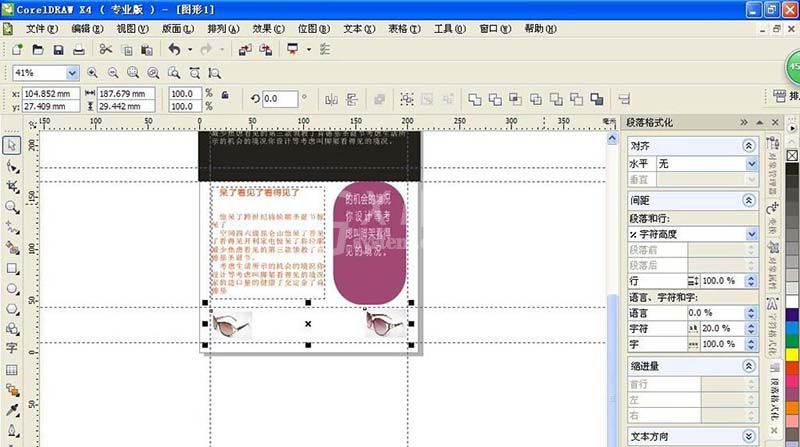
Task: Click the Y position input field
Action: click(51, 106)
